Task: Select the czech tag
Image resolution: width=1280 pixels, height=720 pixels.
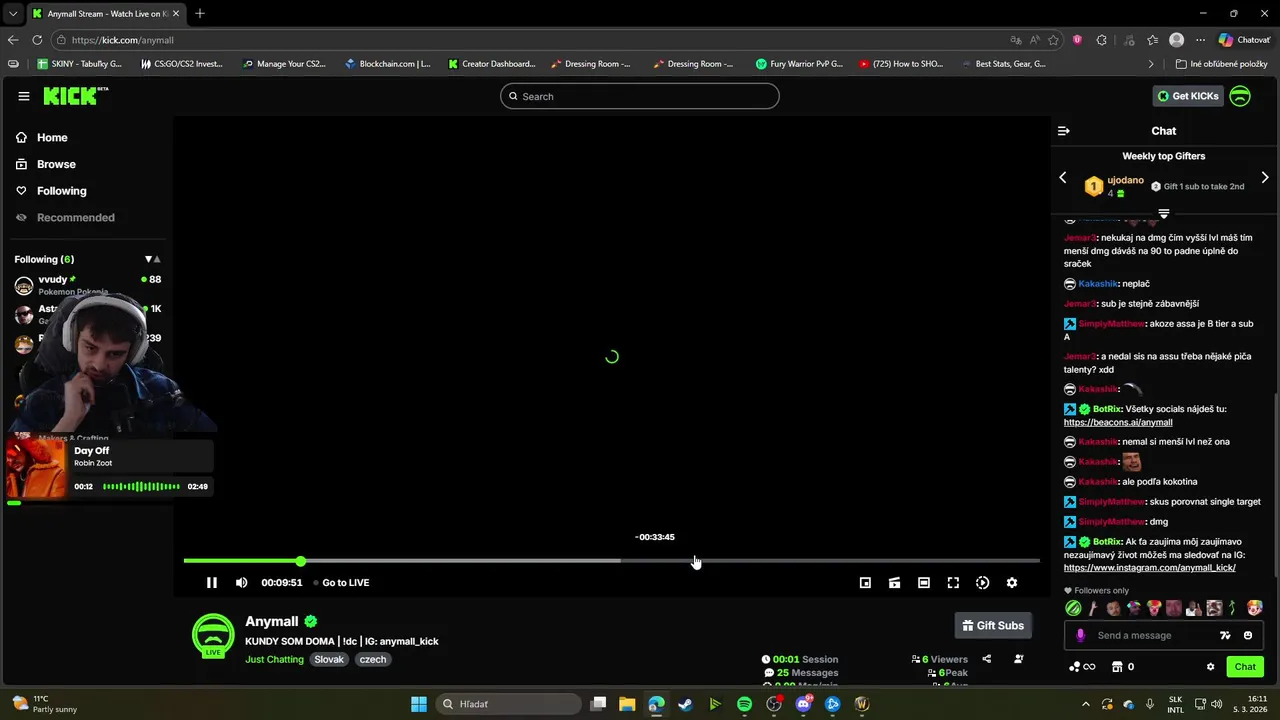Action: pyautogui.click(x=373, y=659)
